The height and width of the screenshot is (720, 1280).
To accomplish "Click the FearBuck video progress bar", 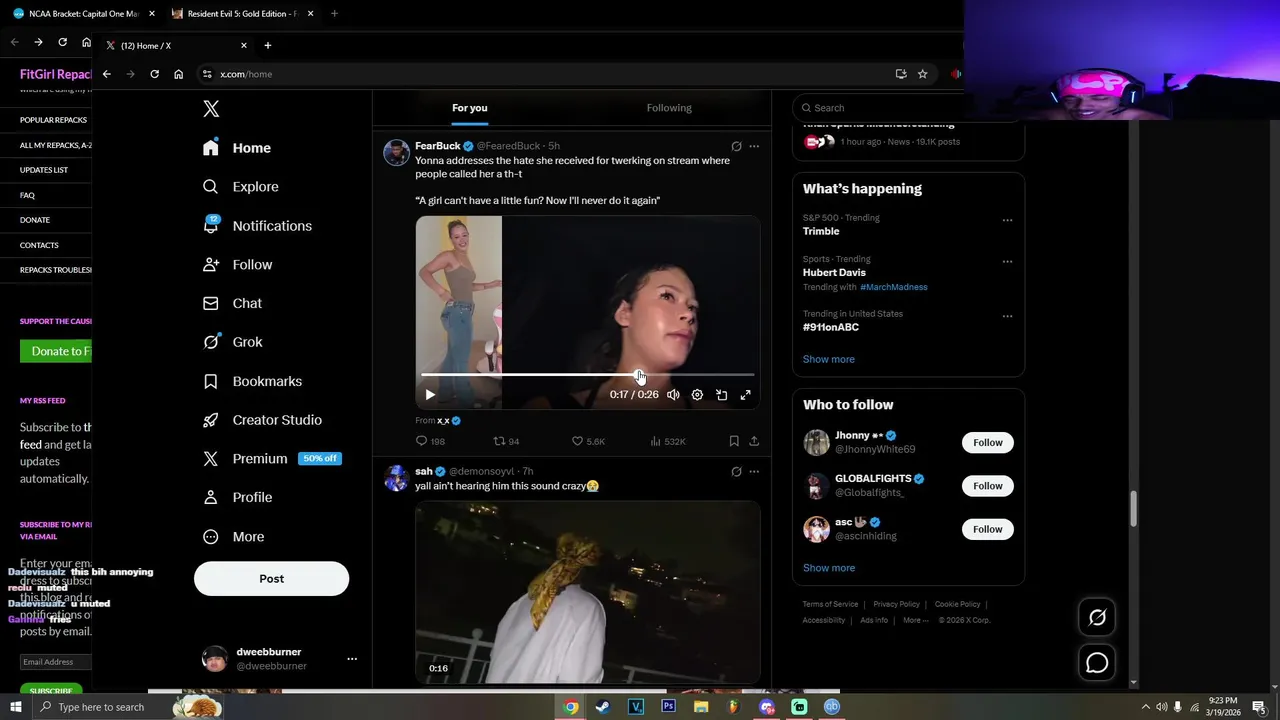I will 587,375.
